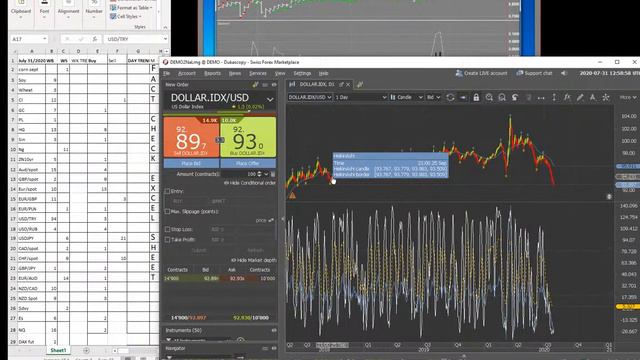Viewport: 640px width, 360px height.
Task: Click the Excel formula bar showing USD/TRY
Action: coord(135,39)
